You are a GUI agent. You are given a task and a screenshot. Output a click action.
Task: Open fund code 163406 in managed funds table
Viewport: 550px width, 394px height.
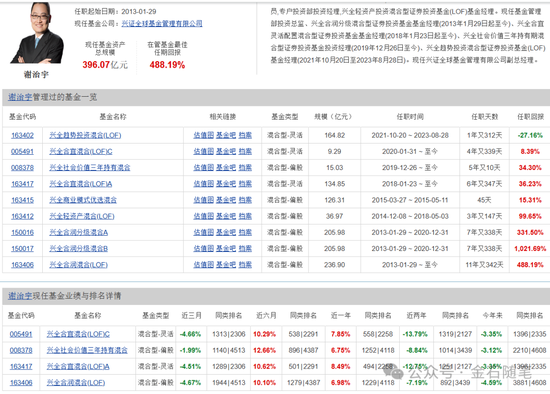tap(22, 265)
